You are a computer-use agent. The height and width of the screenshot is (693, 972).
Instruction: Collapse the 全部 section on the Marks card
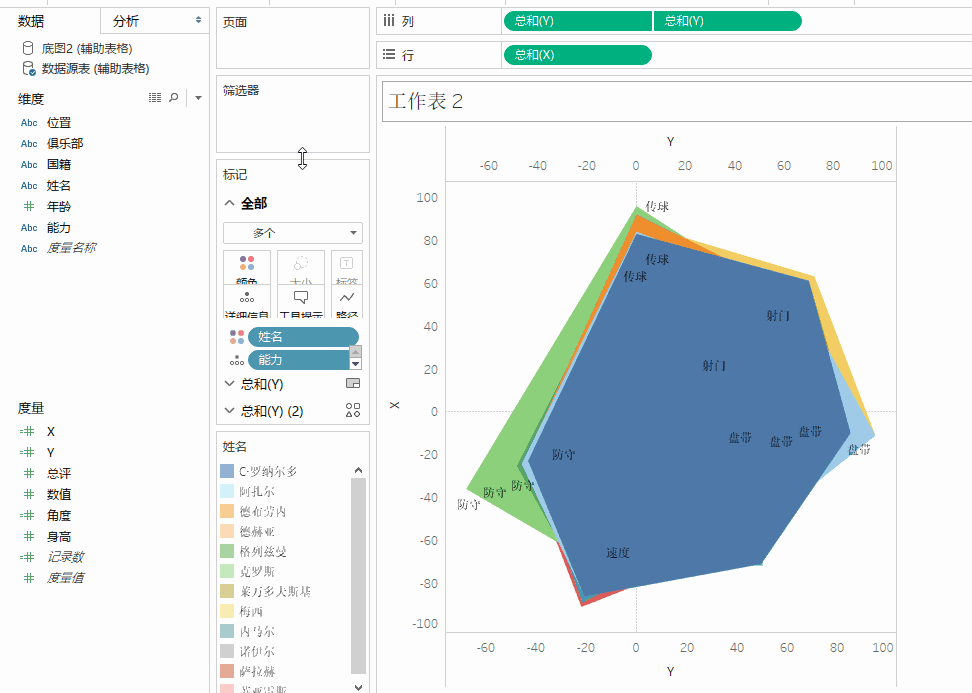pos(229,202)
